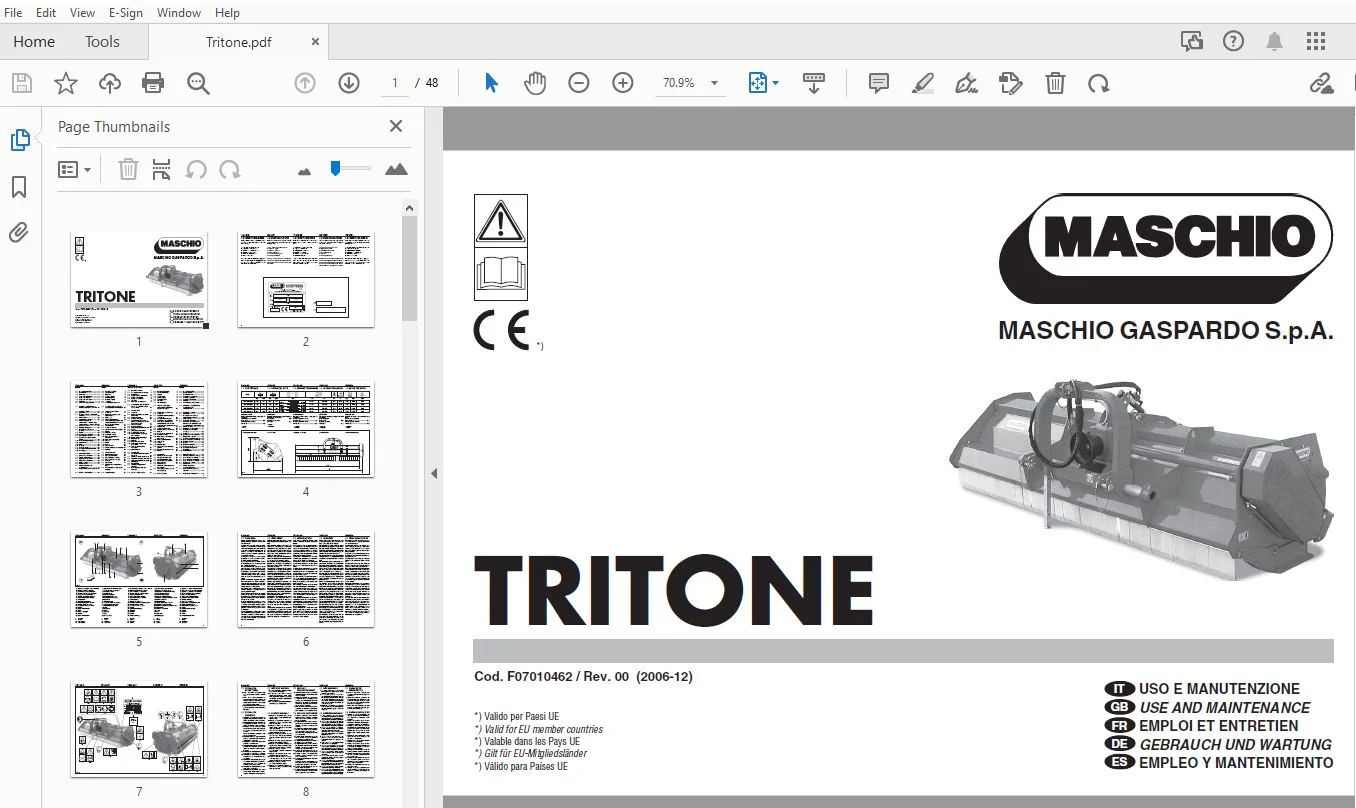Image resolution: width=1356 pixels, height=808 pixels.
Task: Open the Edit menu
Action: click(46, 13)
